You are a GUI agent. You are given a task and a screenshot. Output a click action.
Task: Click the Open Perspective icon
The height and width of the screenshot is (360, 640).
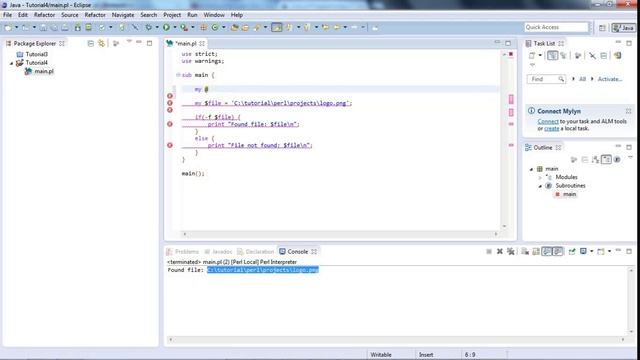[602, 28]
